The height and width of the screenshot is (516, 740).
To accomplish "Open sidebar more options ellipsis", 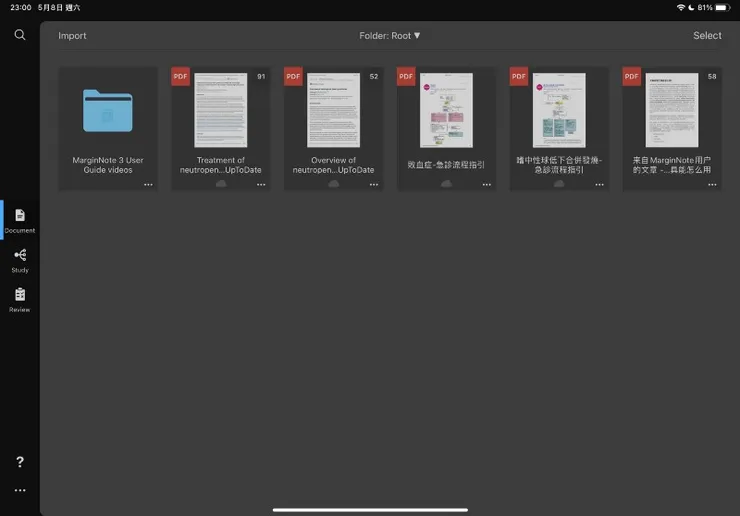I will coord(20,491).
